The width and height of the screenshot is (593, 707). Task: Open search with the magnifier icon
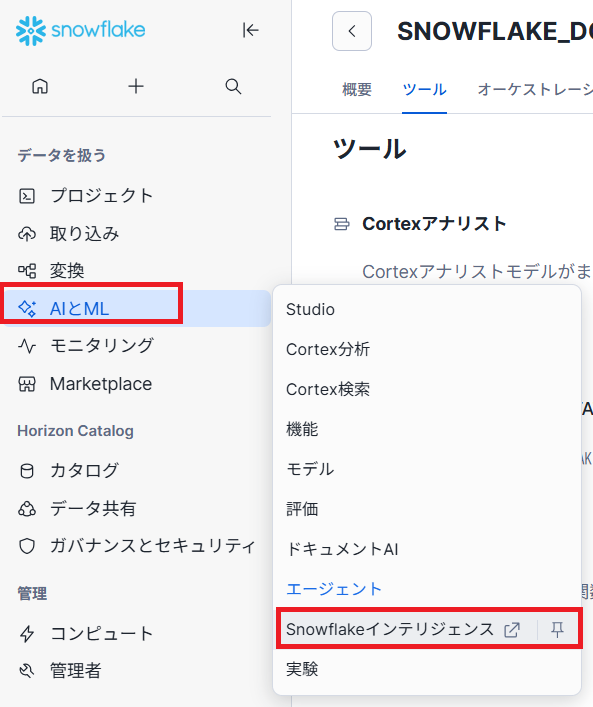[x=233, y=86]
